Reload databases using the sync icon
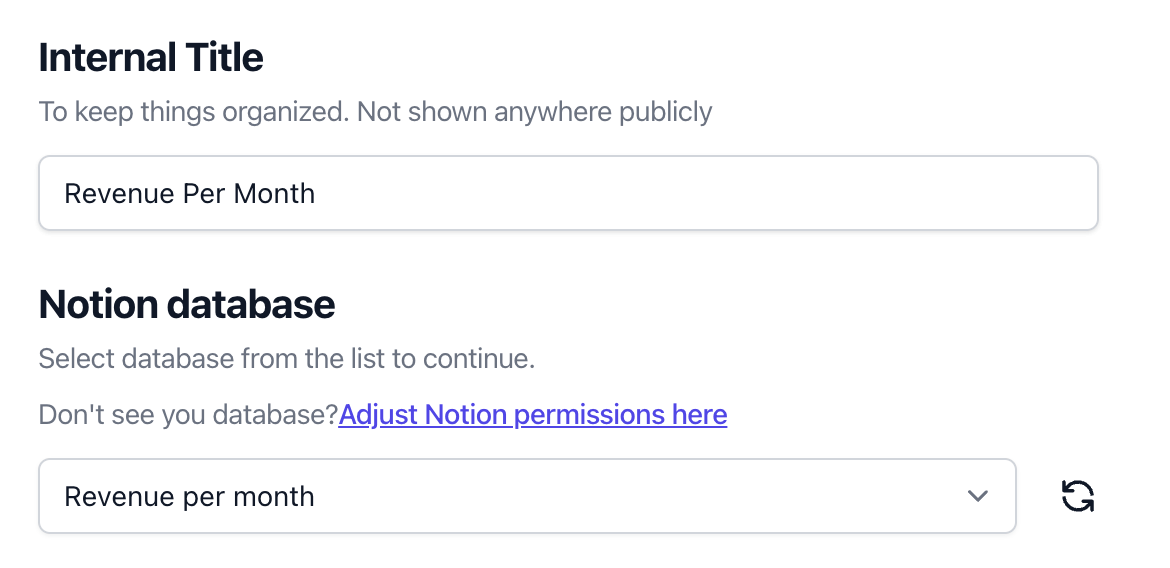 [x=1077, y=496]
